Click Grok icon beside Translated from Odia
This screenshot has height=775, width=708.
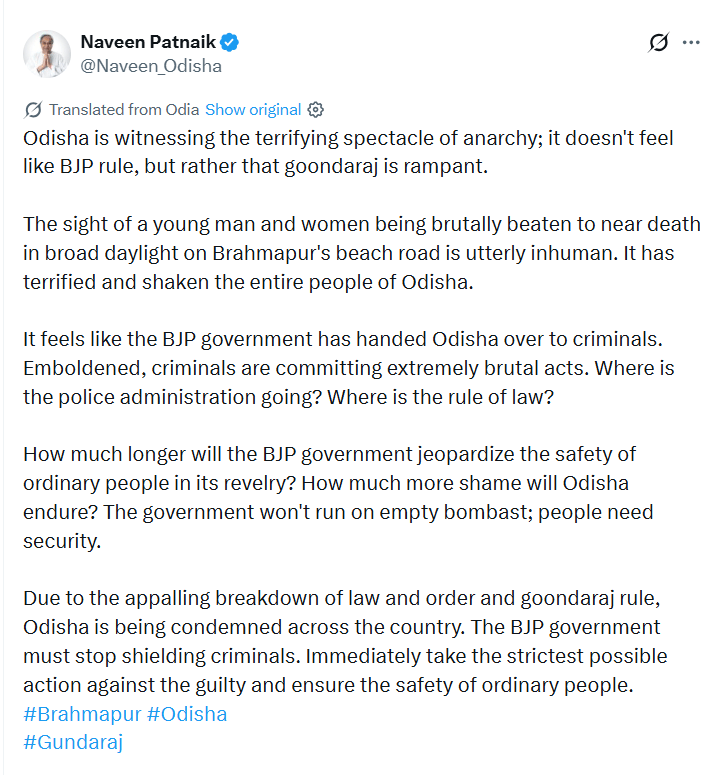(33, 110)
